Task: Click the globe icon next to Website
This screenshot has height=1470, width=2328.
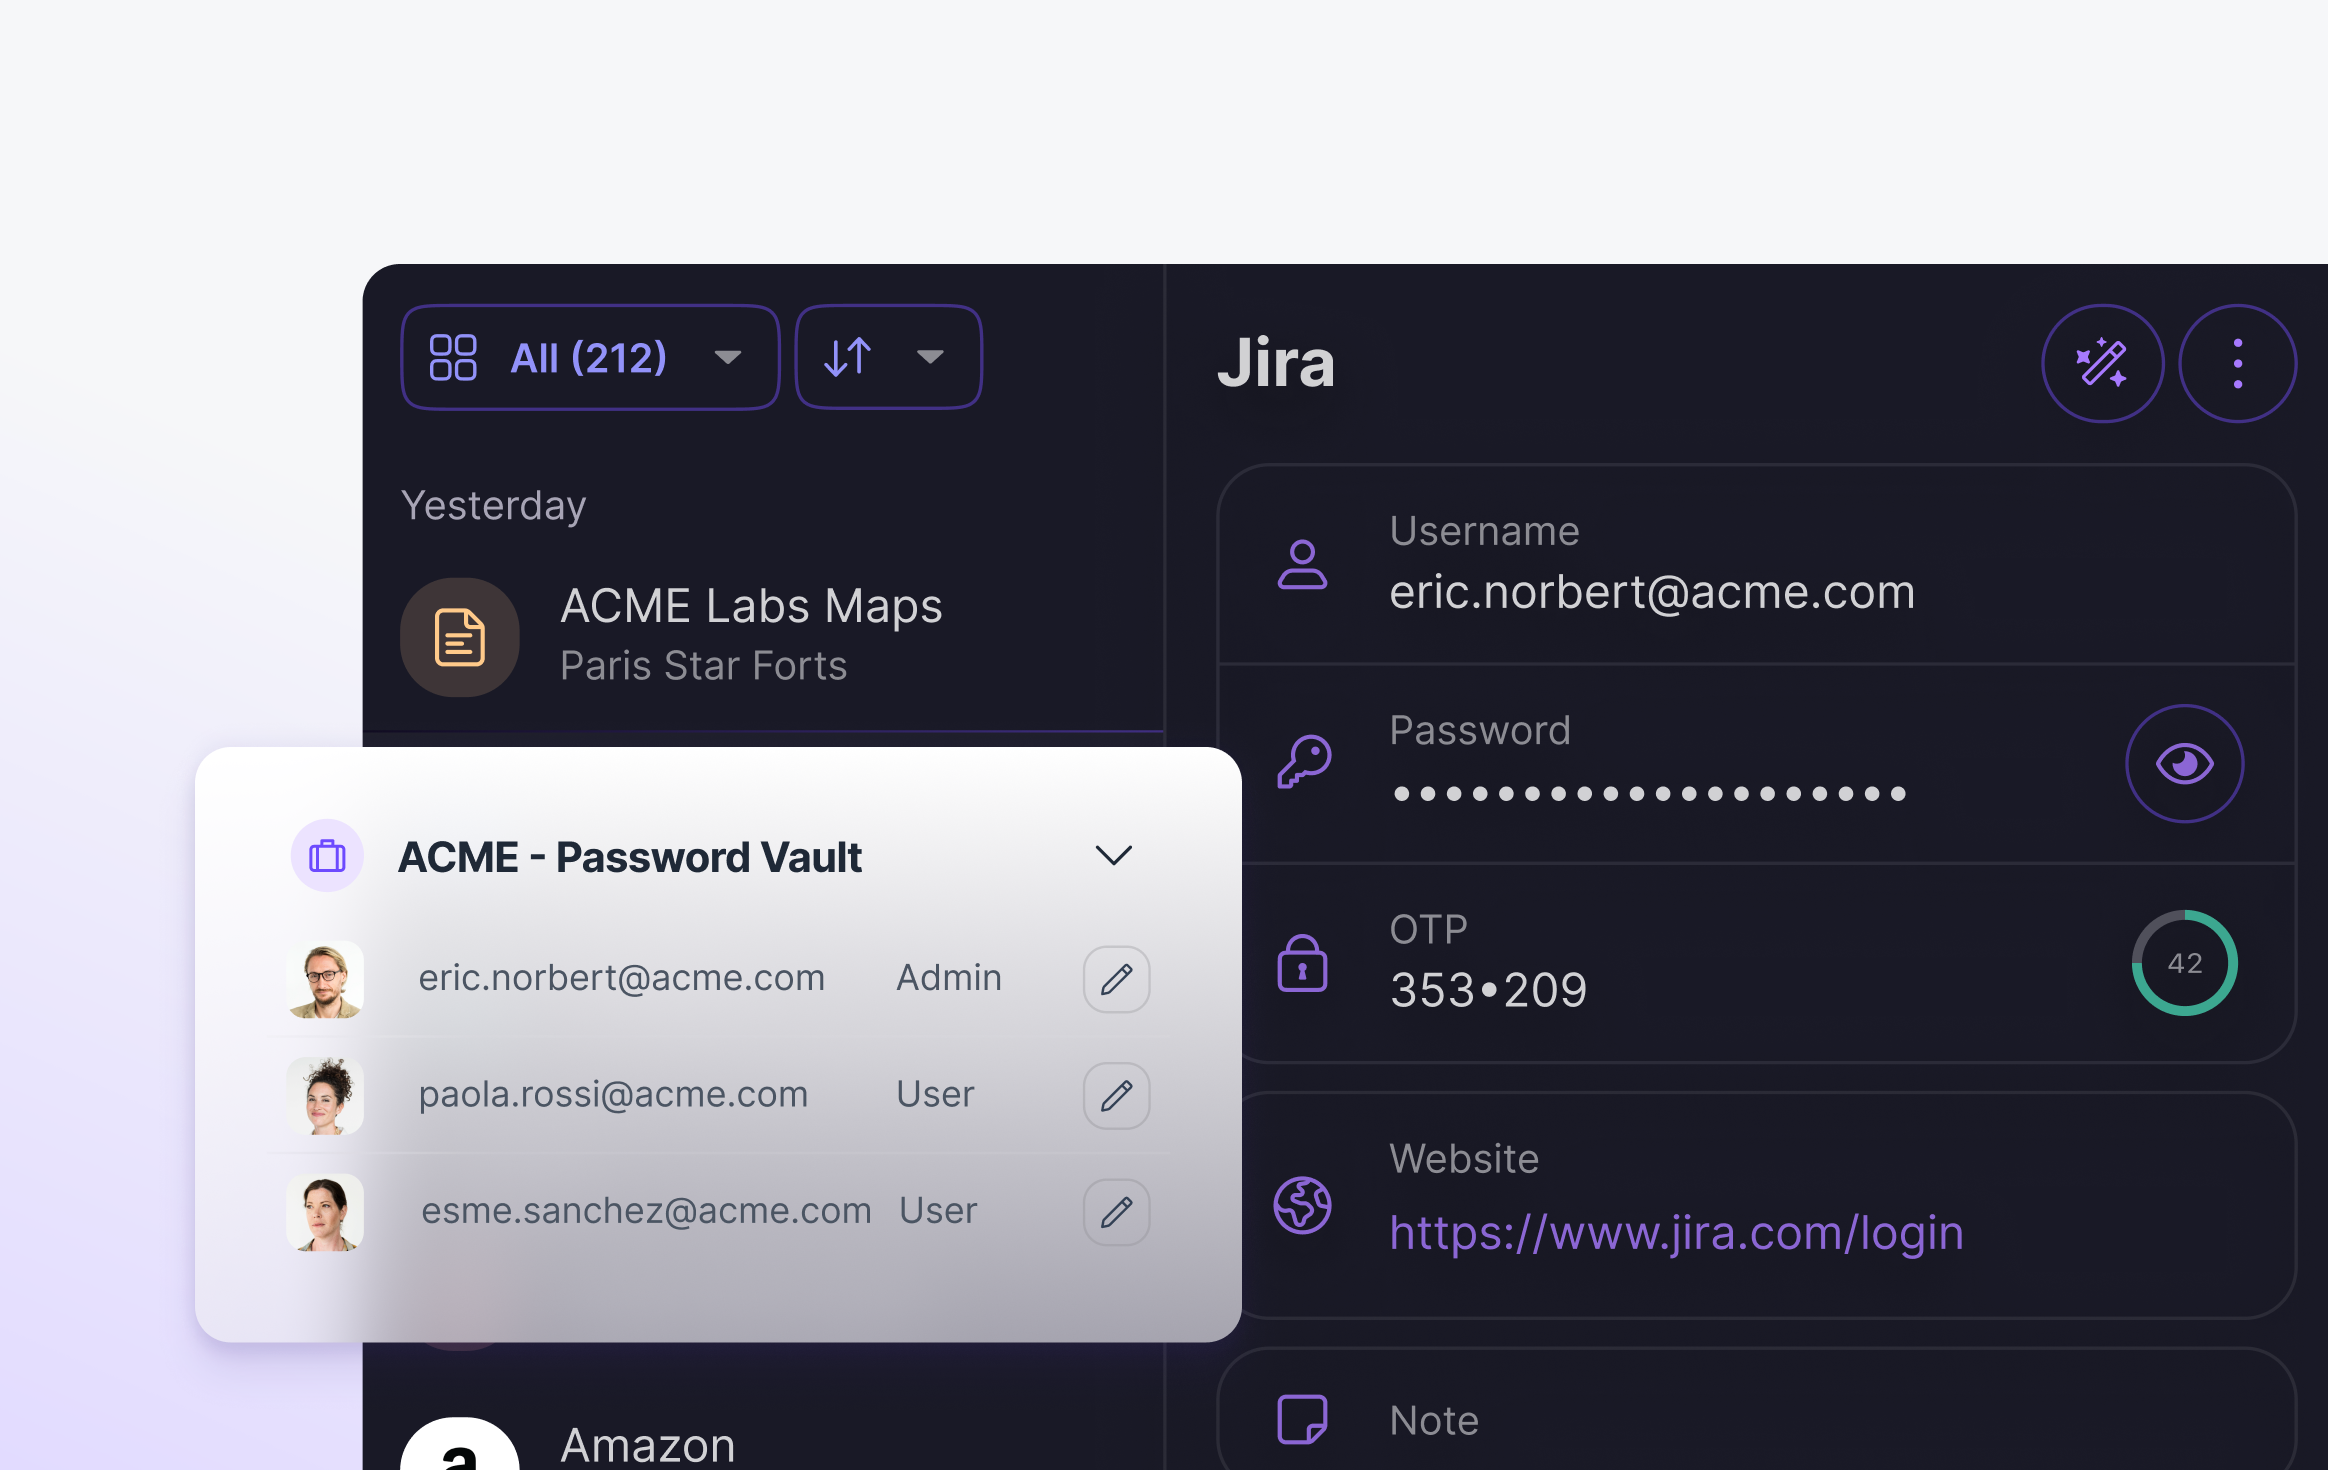Action: coord(1302,1205)
